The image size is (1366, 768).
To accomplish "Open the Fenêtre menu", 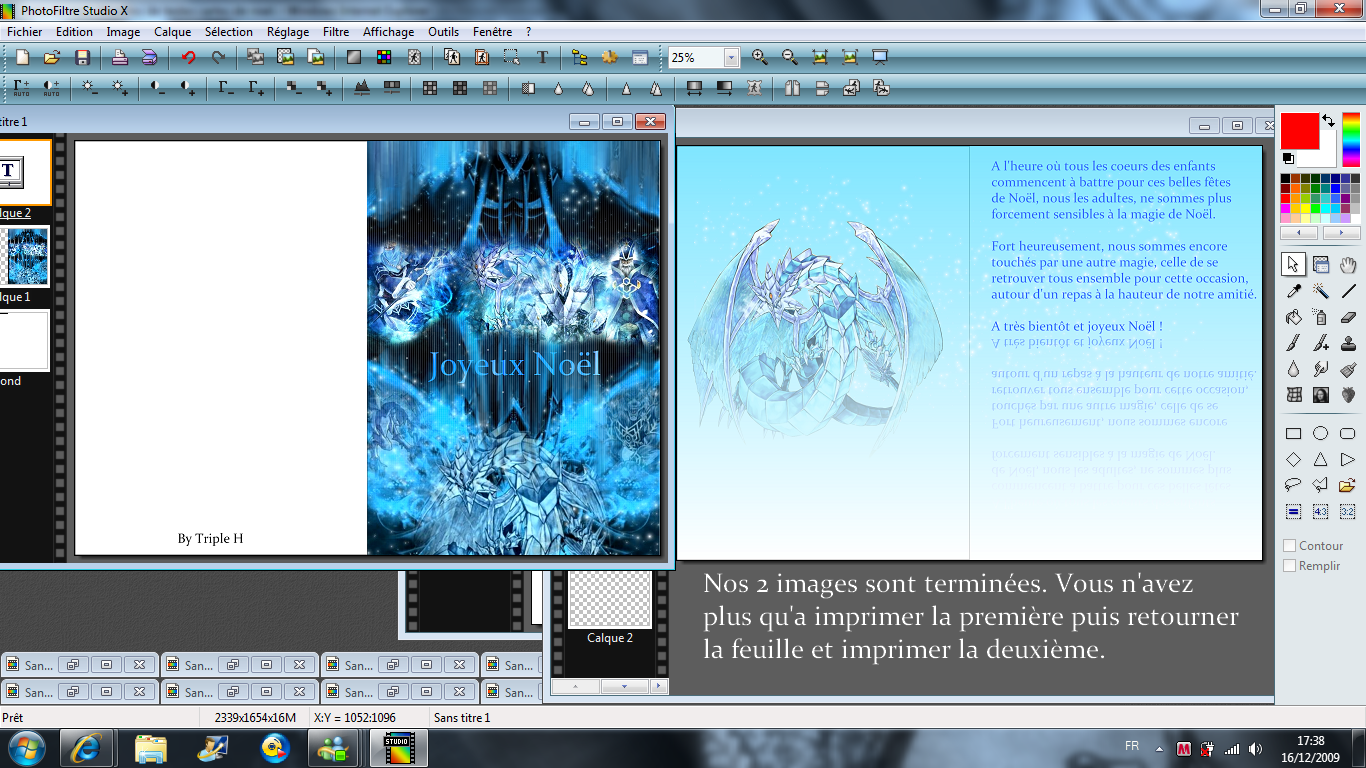I will point(492,32).
